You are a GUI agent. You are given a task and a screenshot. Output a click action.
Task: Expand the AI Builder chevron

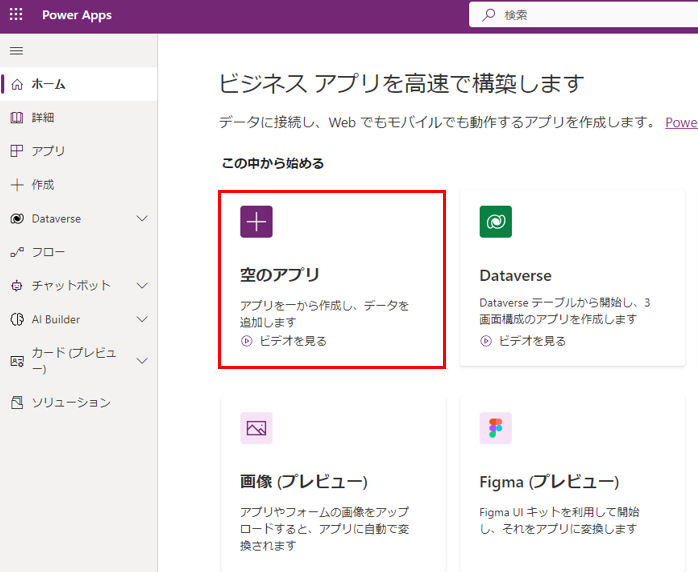pos(142,320)
